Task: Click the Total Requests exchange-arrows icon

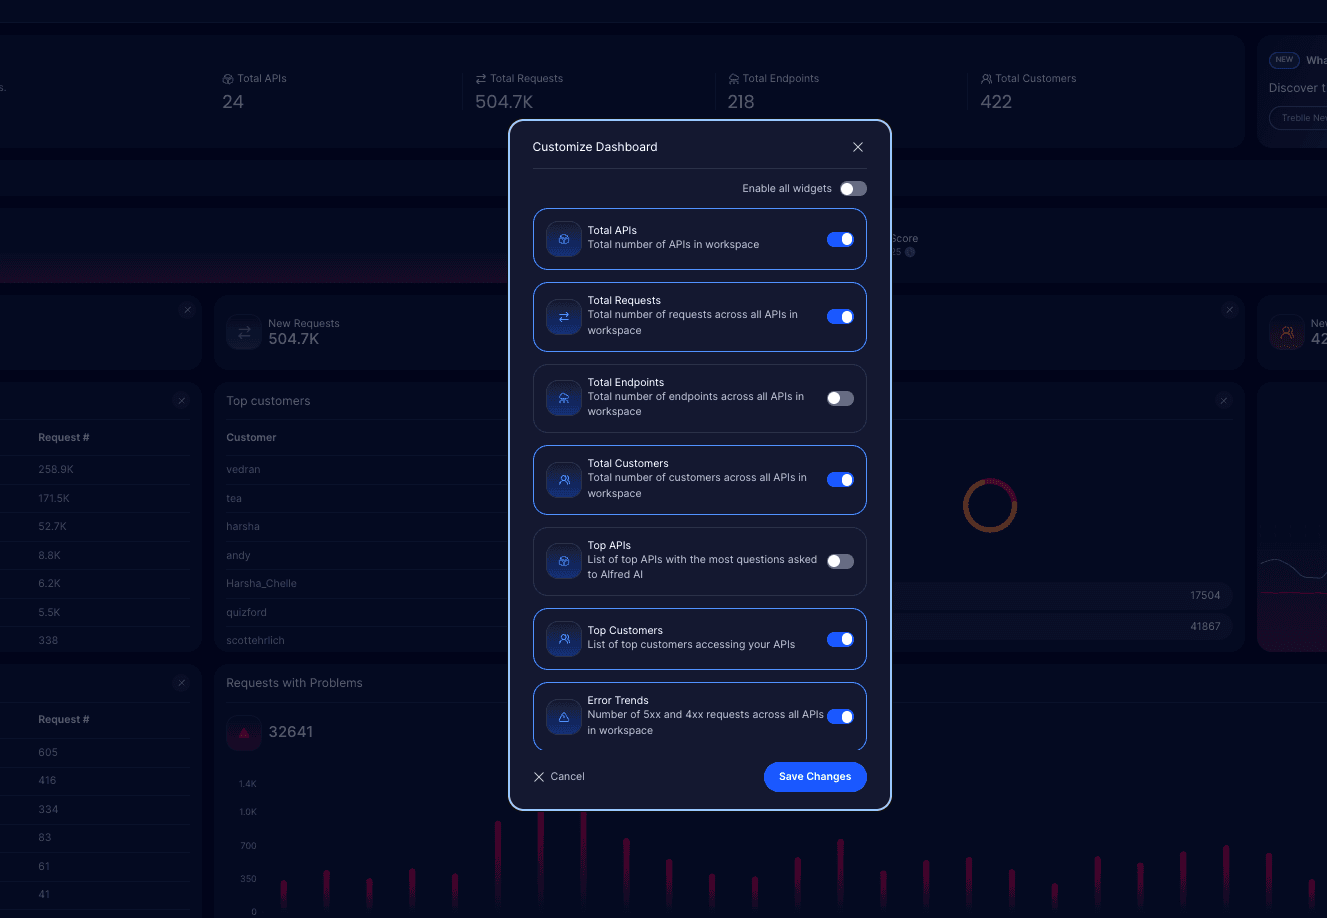Action: 563,317
